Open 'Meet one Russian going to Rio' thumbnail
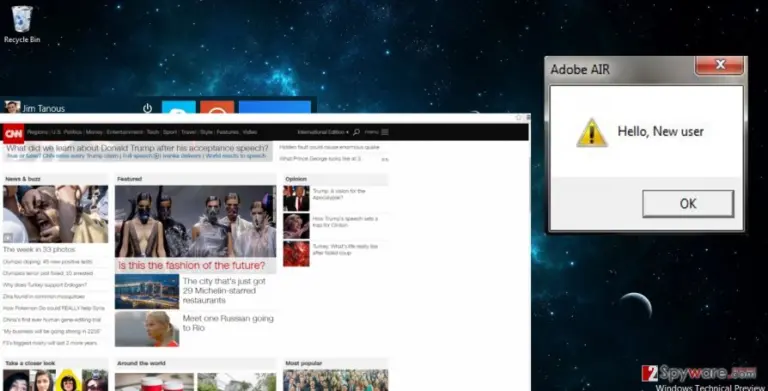 tap(147, 329)
